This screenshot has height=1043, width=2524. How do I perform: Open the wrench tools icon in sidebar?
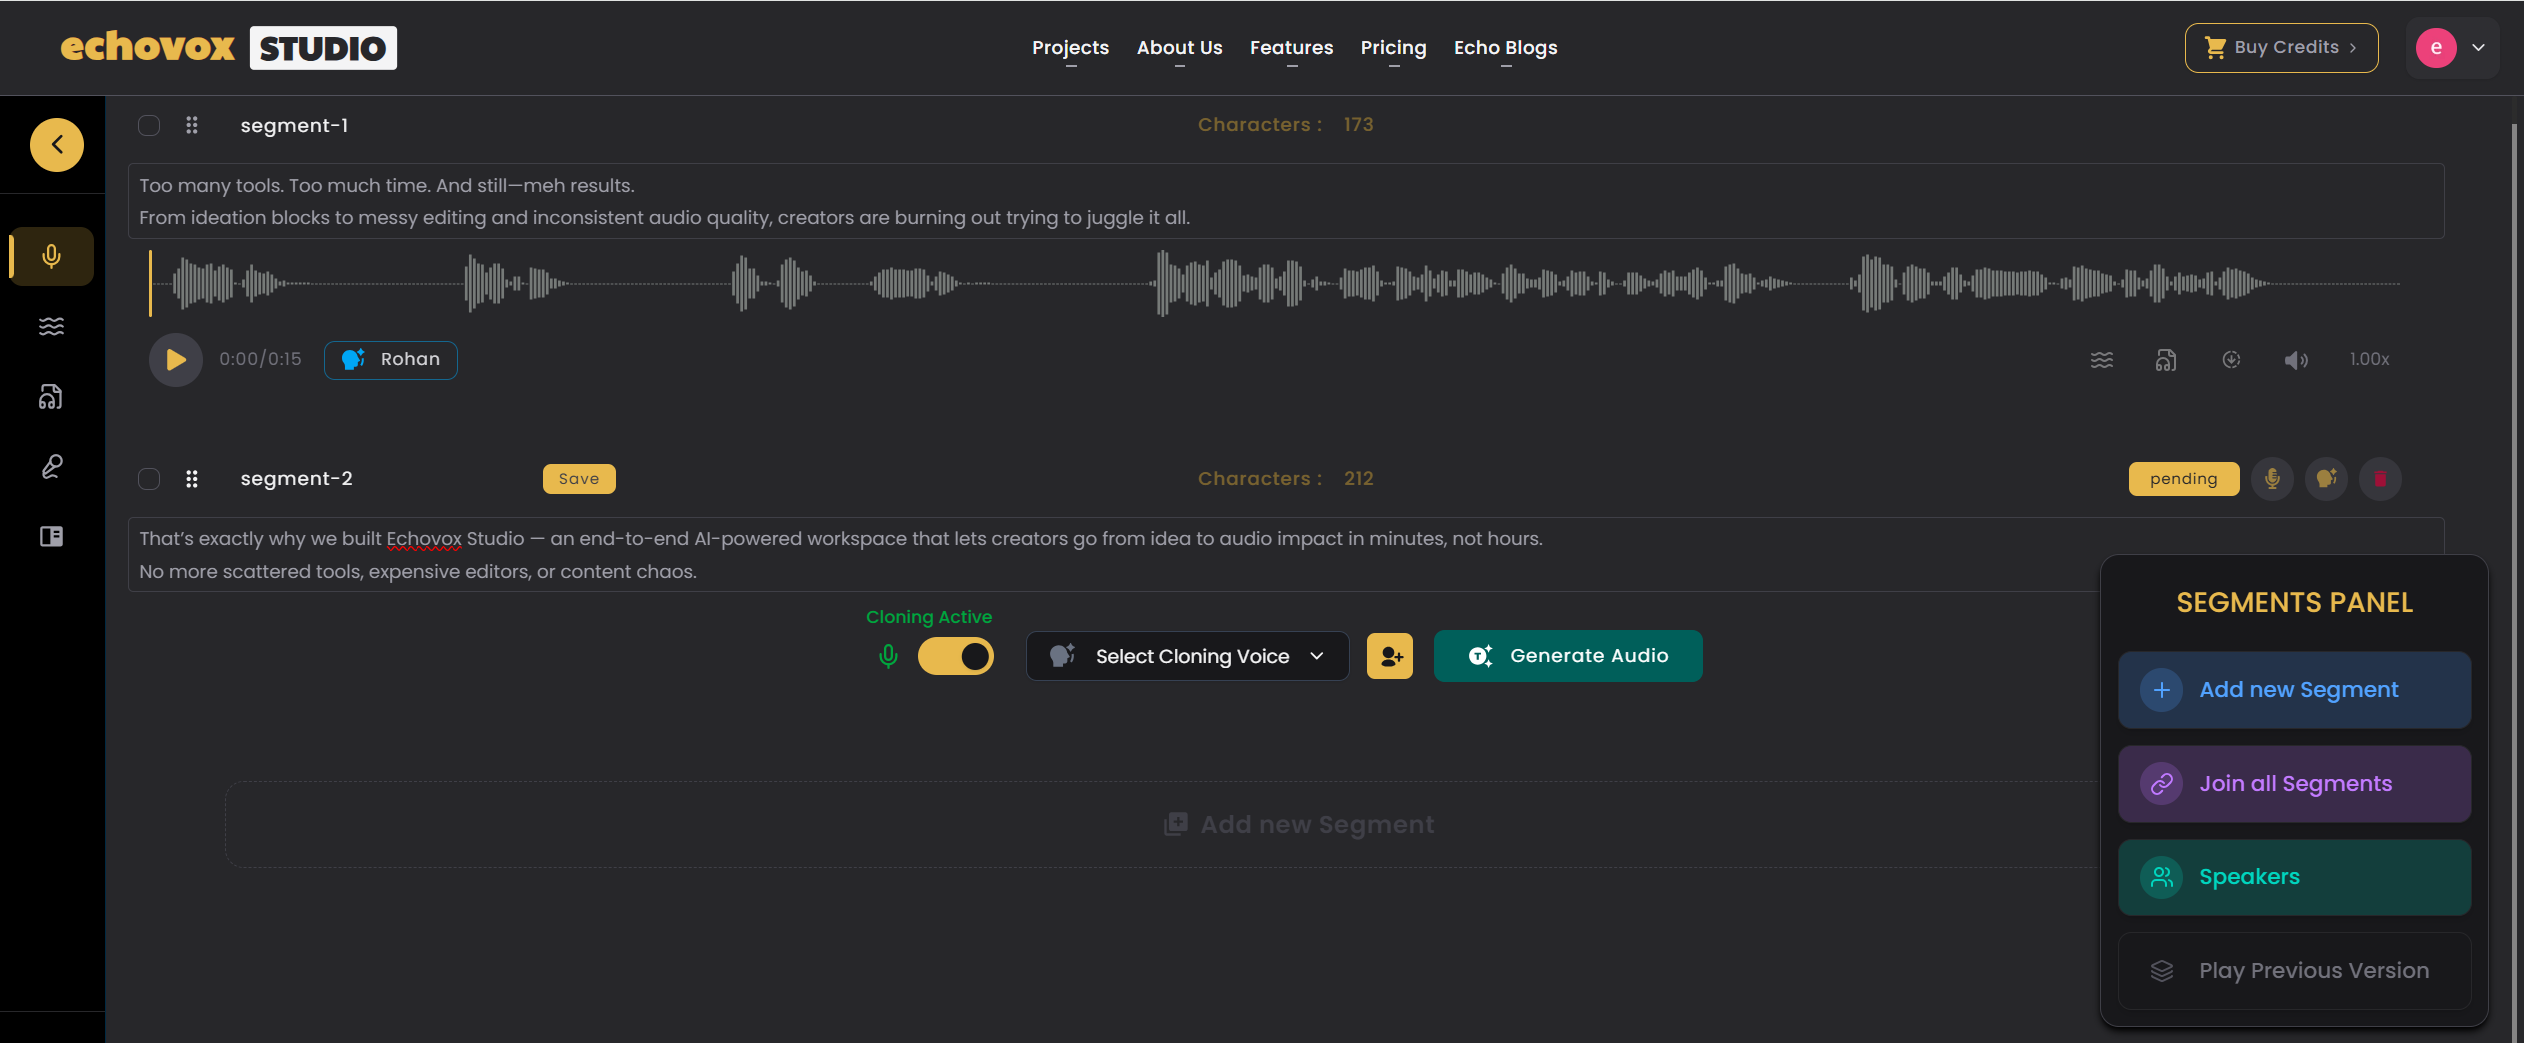[x=52, y=467]
